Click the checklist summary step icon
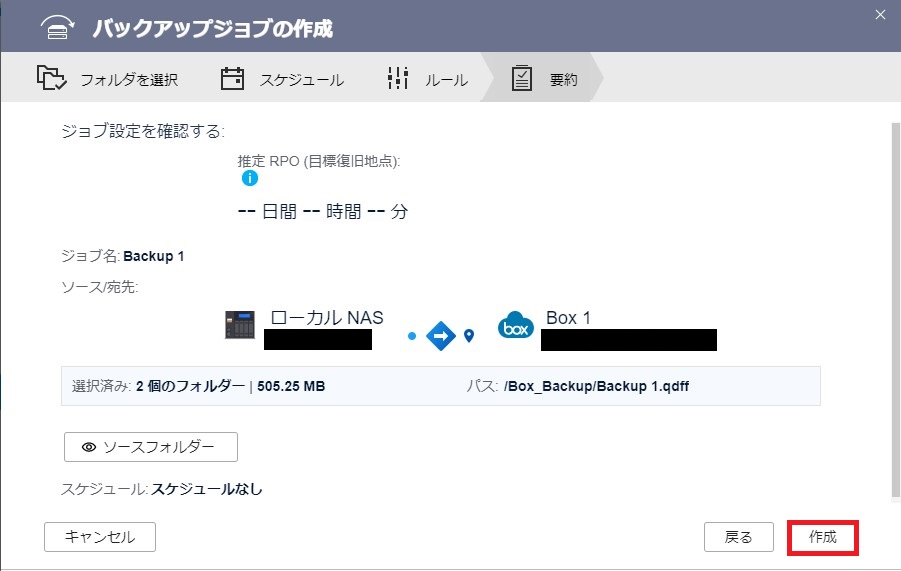This screenshot has width=901, height=571. (521, 78)
